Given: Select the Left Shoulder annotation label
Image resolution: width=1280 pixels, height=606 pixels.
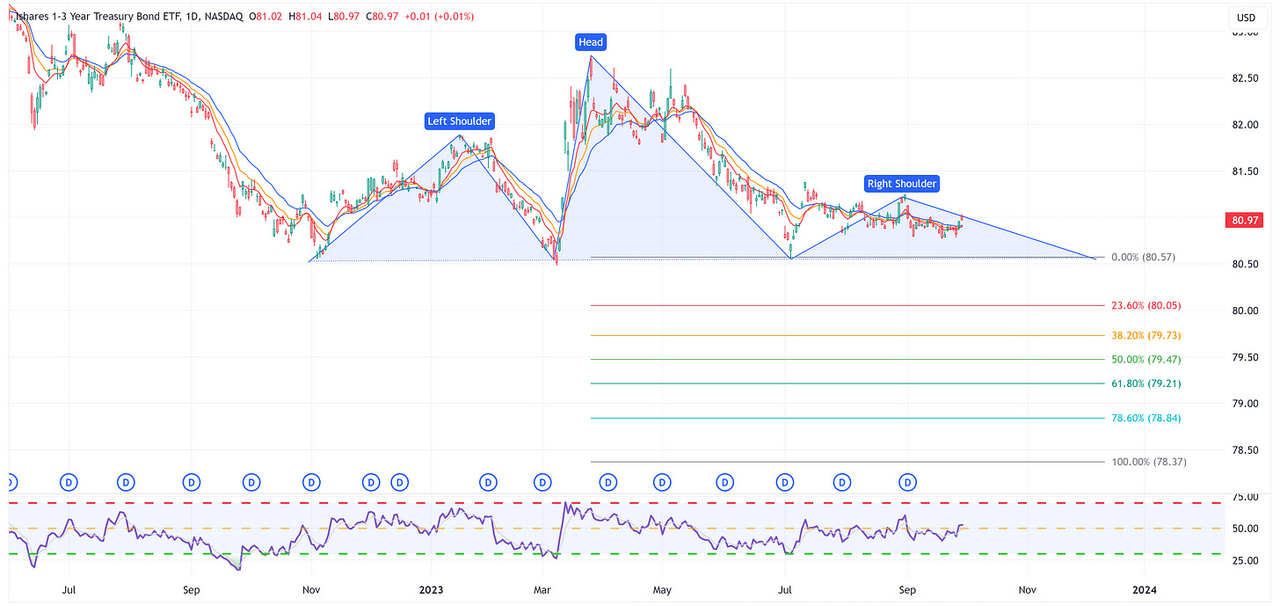Looking at the screenshot, I should 459,120.
